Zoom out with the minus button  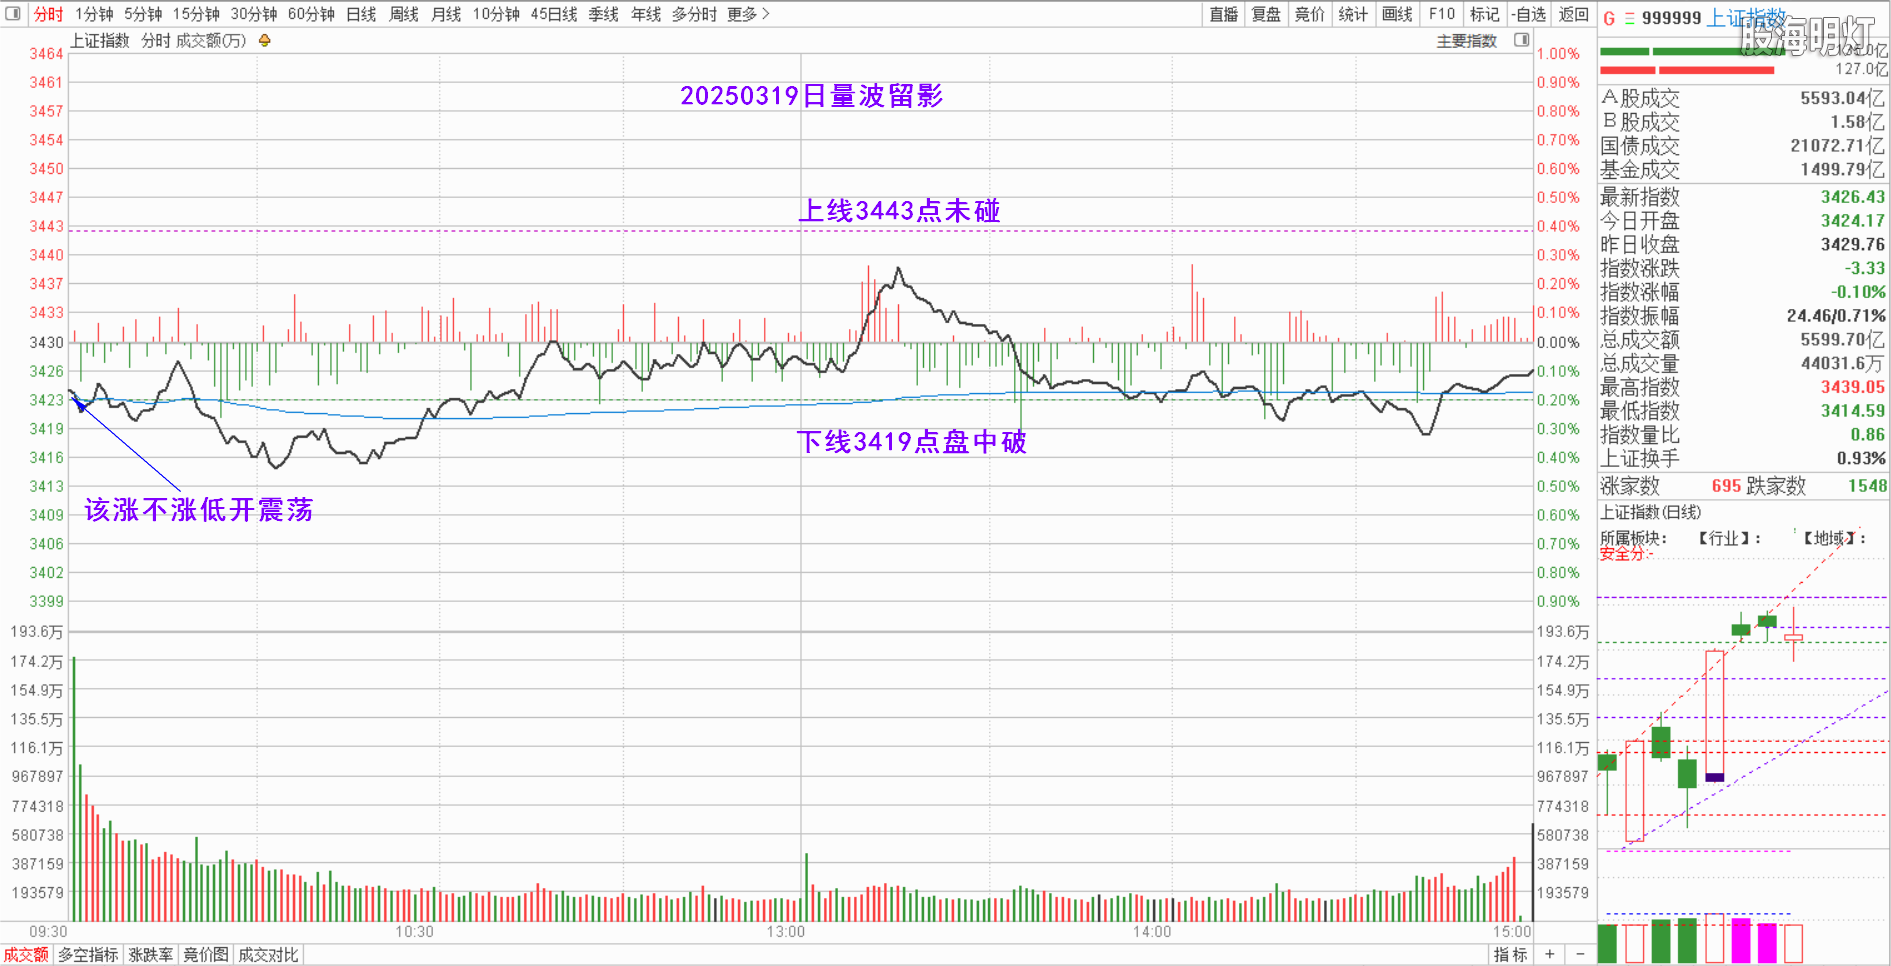click(x=1580, y=955)
